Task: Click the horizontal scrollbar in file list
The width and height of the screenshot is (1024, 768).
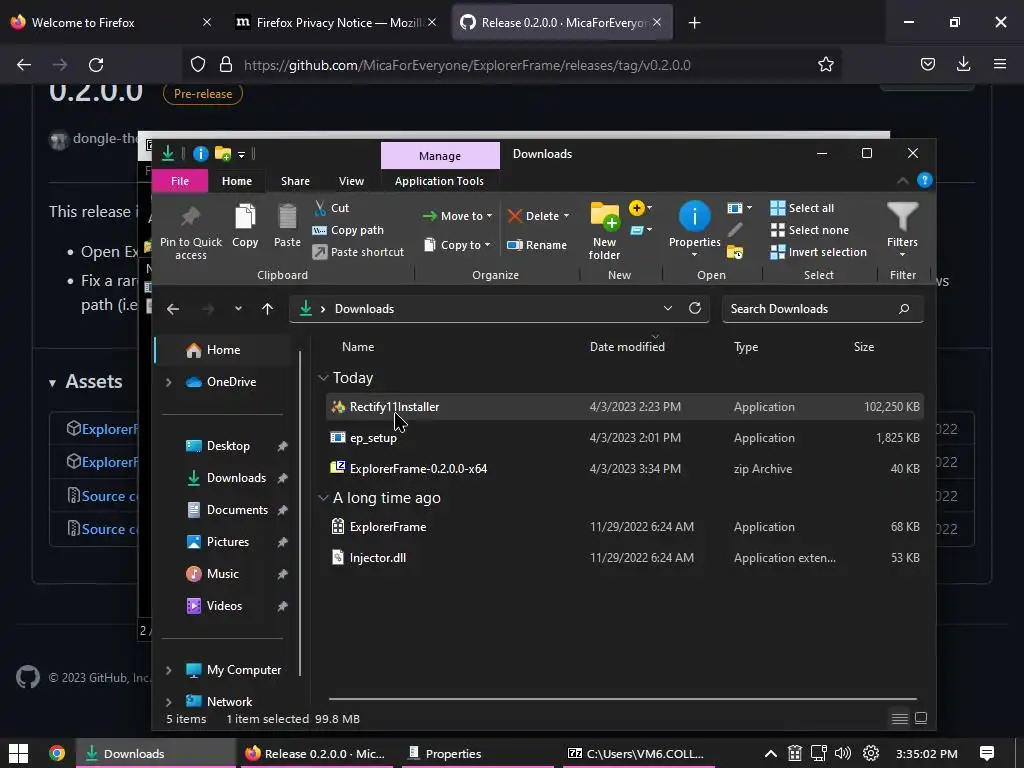Action: [623, 699]
